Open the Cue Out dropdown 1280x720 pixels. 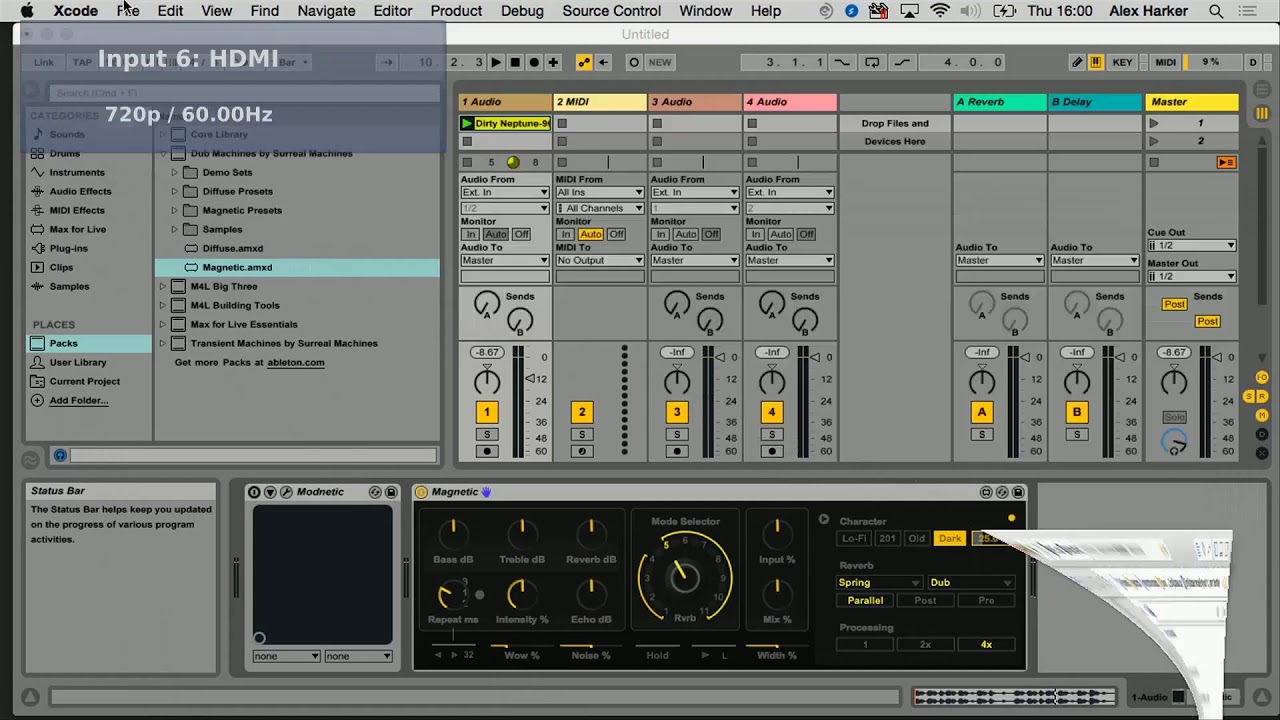(x=1192, y=245)
